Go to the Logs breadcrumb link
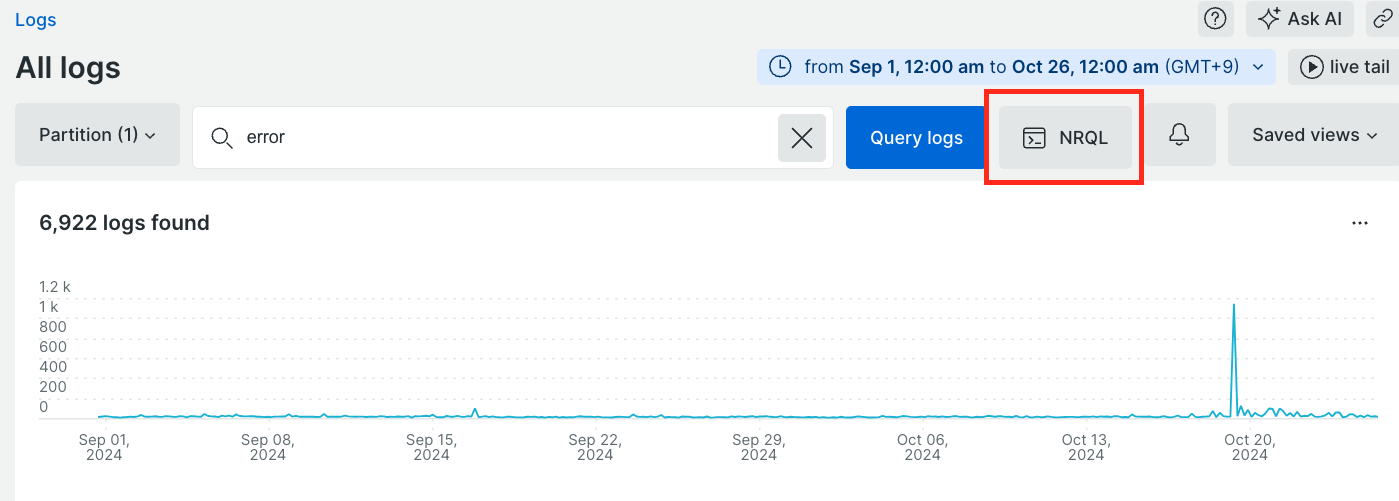 pos(36,20)
